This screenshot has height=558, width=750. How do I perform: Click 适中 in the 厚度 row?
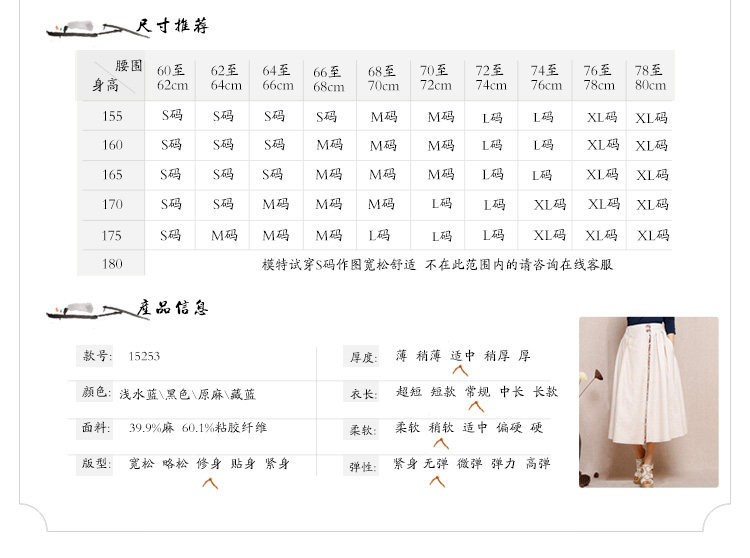click(463, 356)
